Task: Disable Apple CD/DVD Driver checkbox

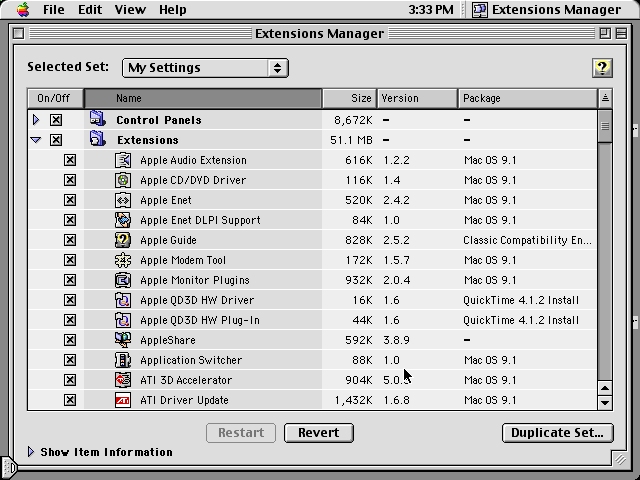Action: pyautogui.click(x=70, y=180)
